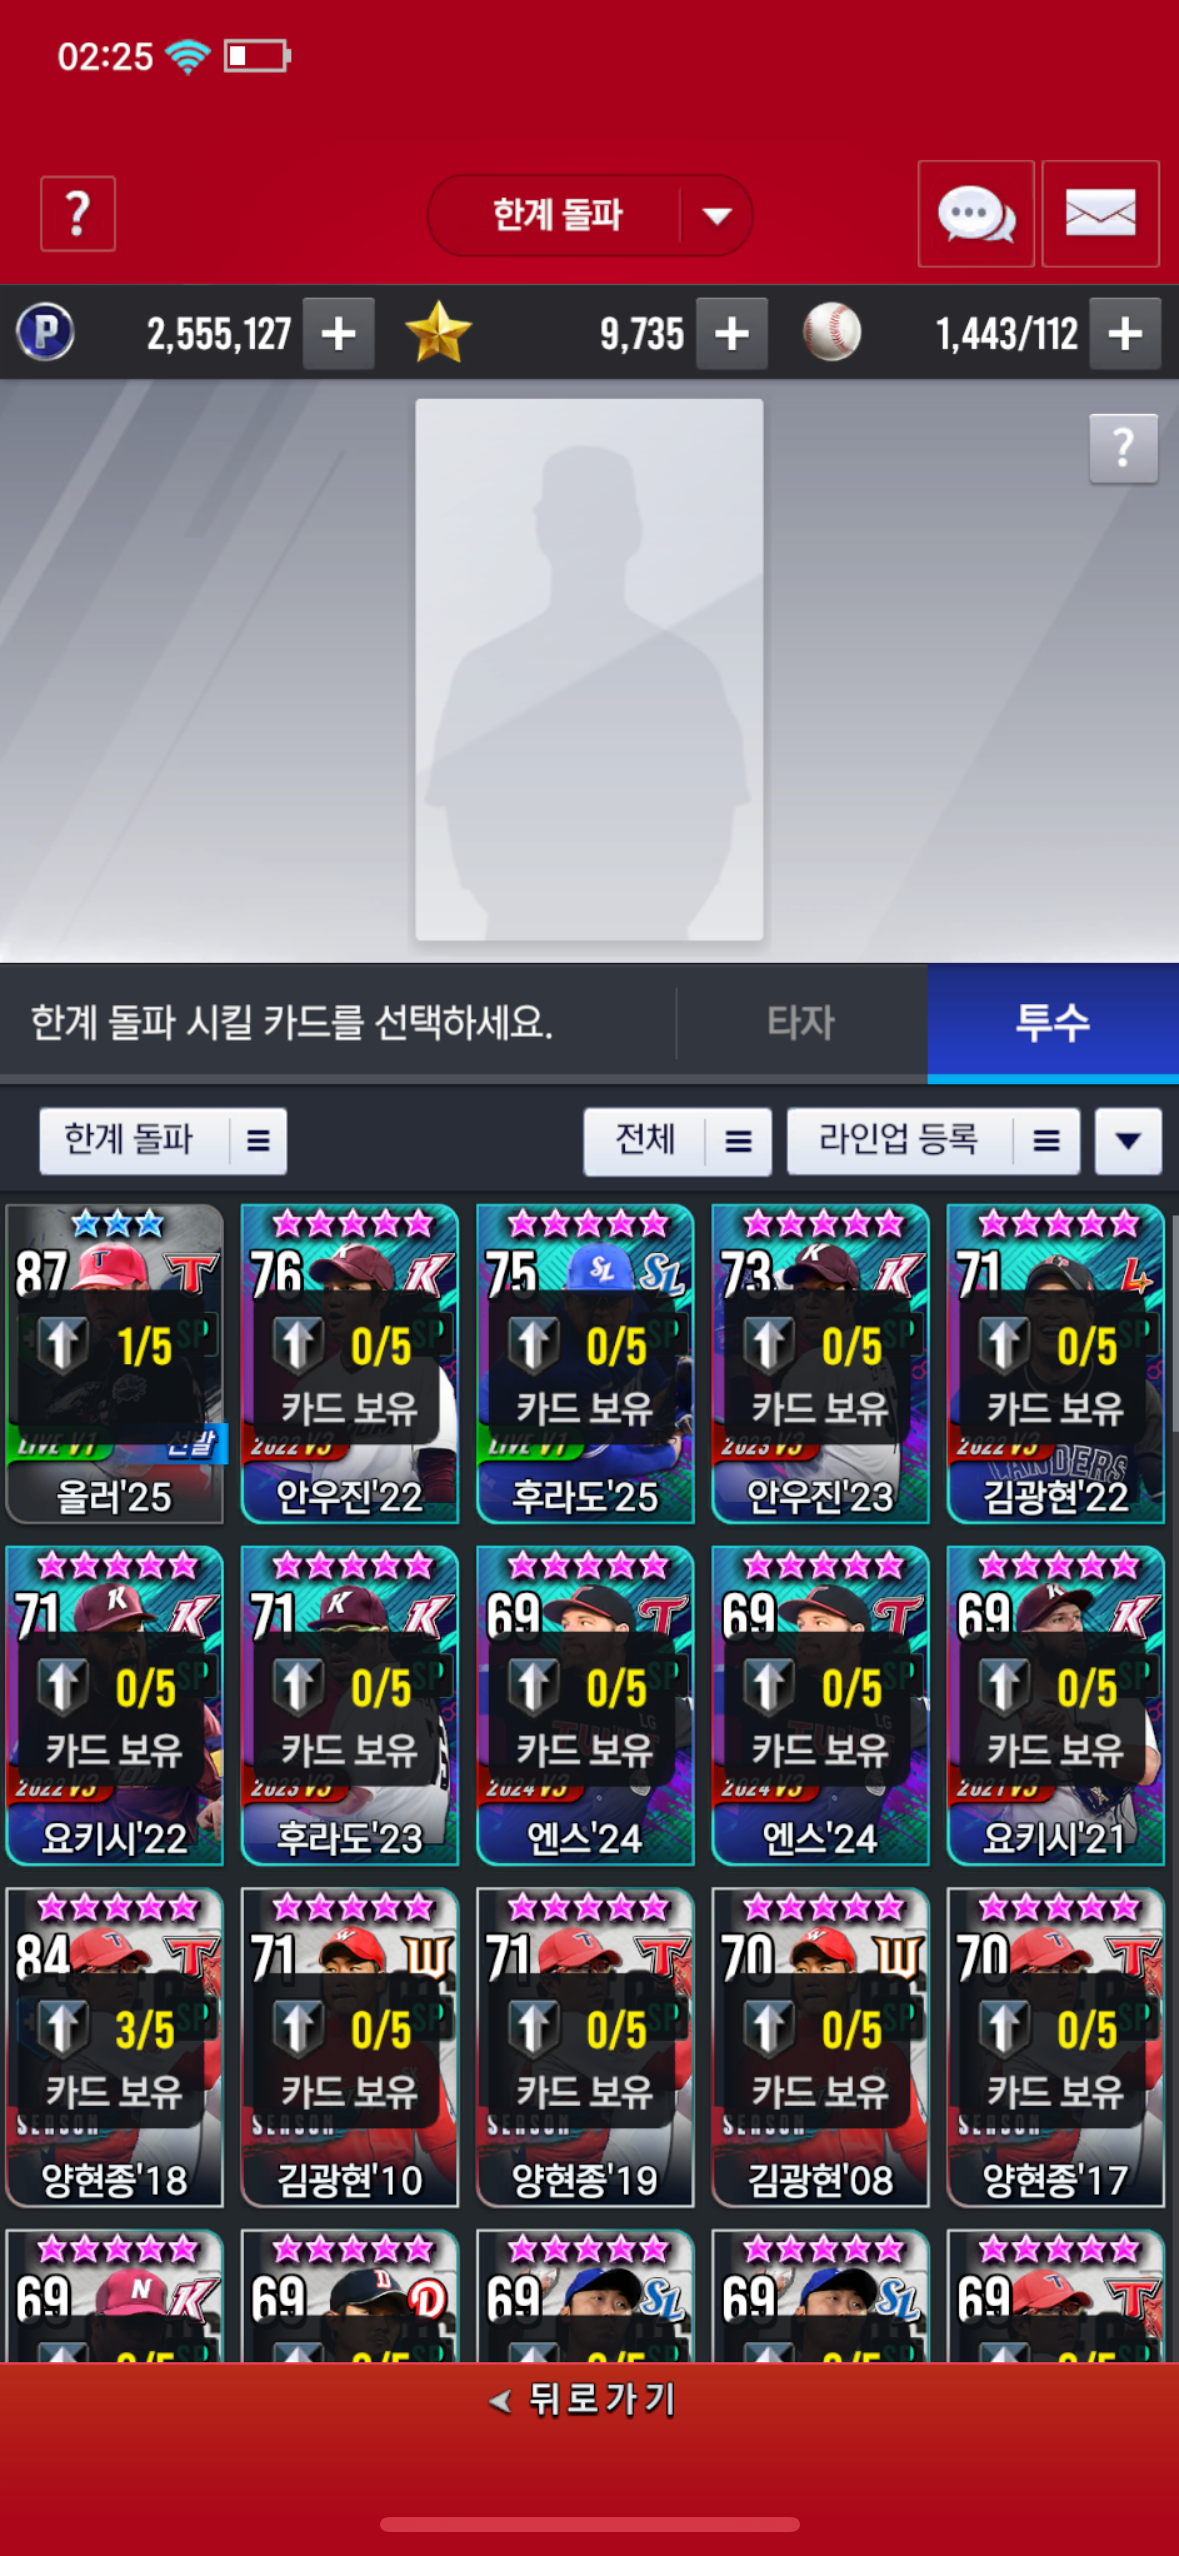
Task: Open the help question mark icon in header
Action: [x=78, y=213]
